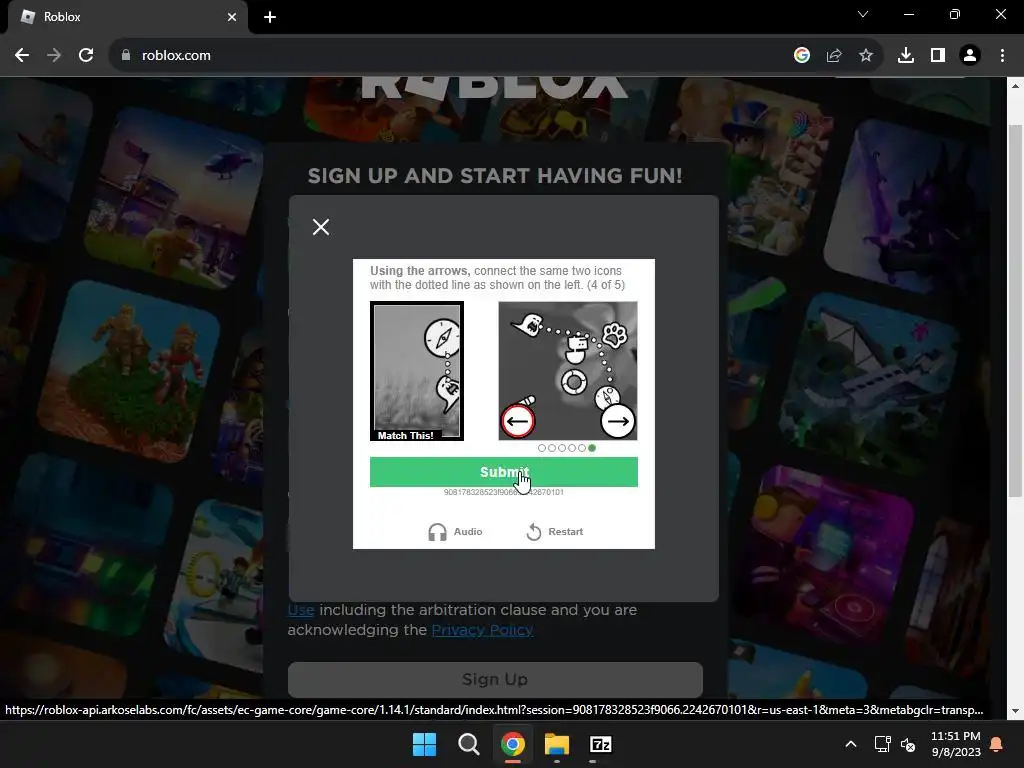Go back in browser history

(22, 56)
